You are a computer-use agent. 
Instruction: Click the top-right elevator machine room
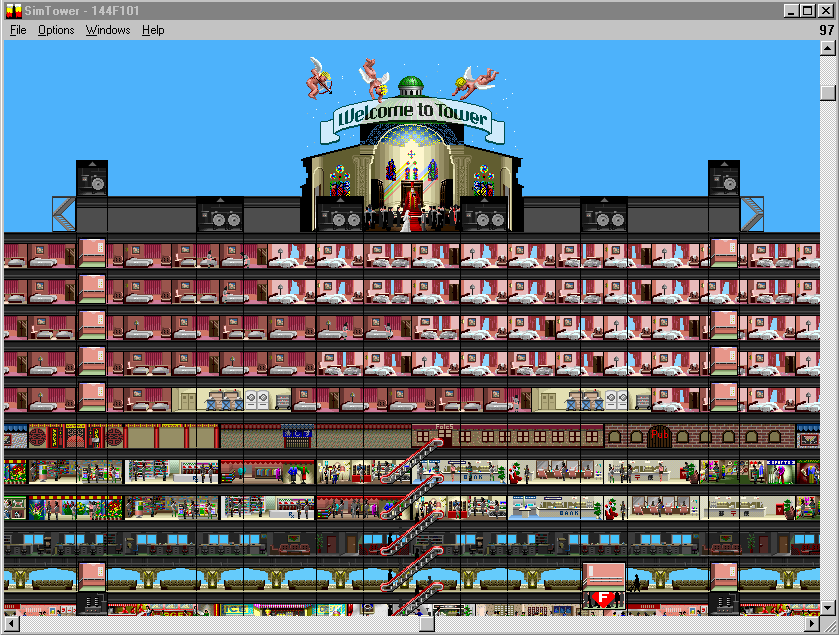click(x=723, y=178)
